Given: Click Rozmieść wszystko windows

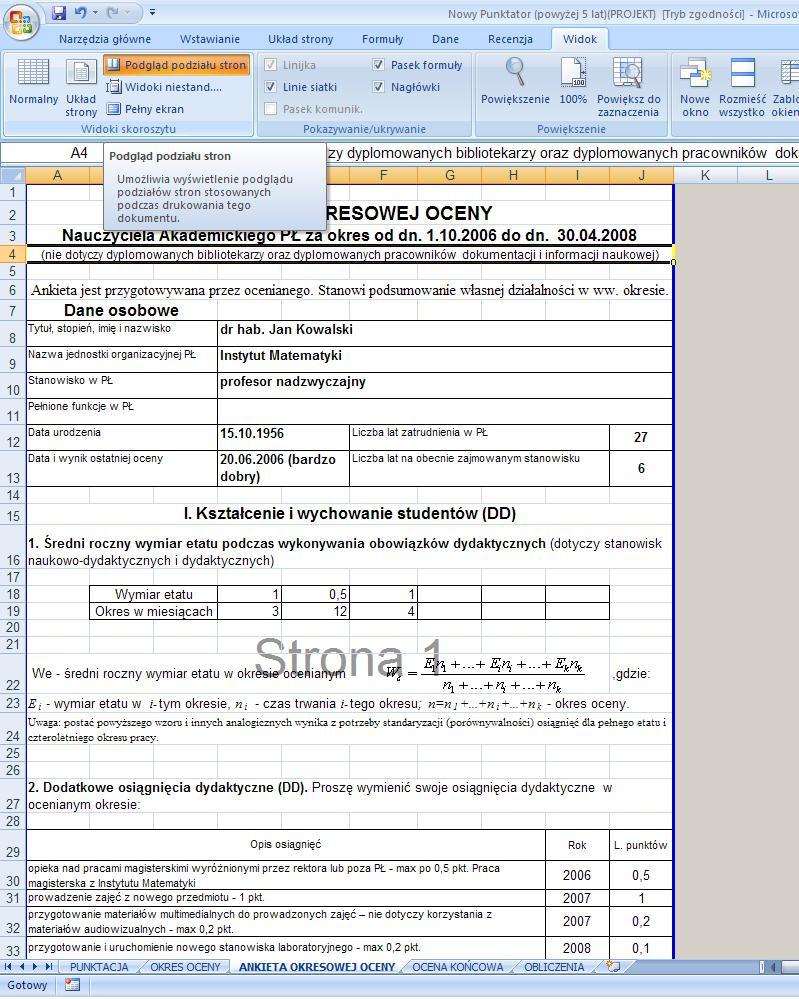Looking at the screenshot, I should click(x=742, y=87).
